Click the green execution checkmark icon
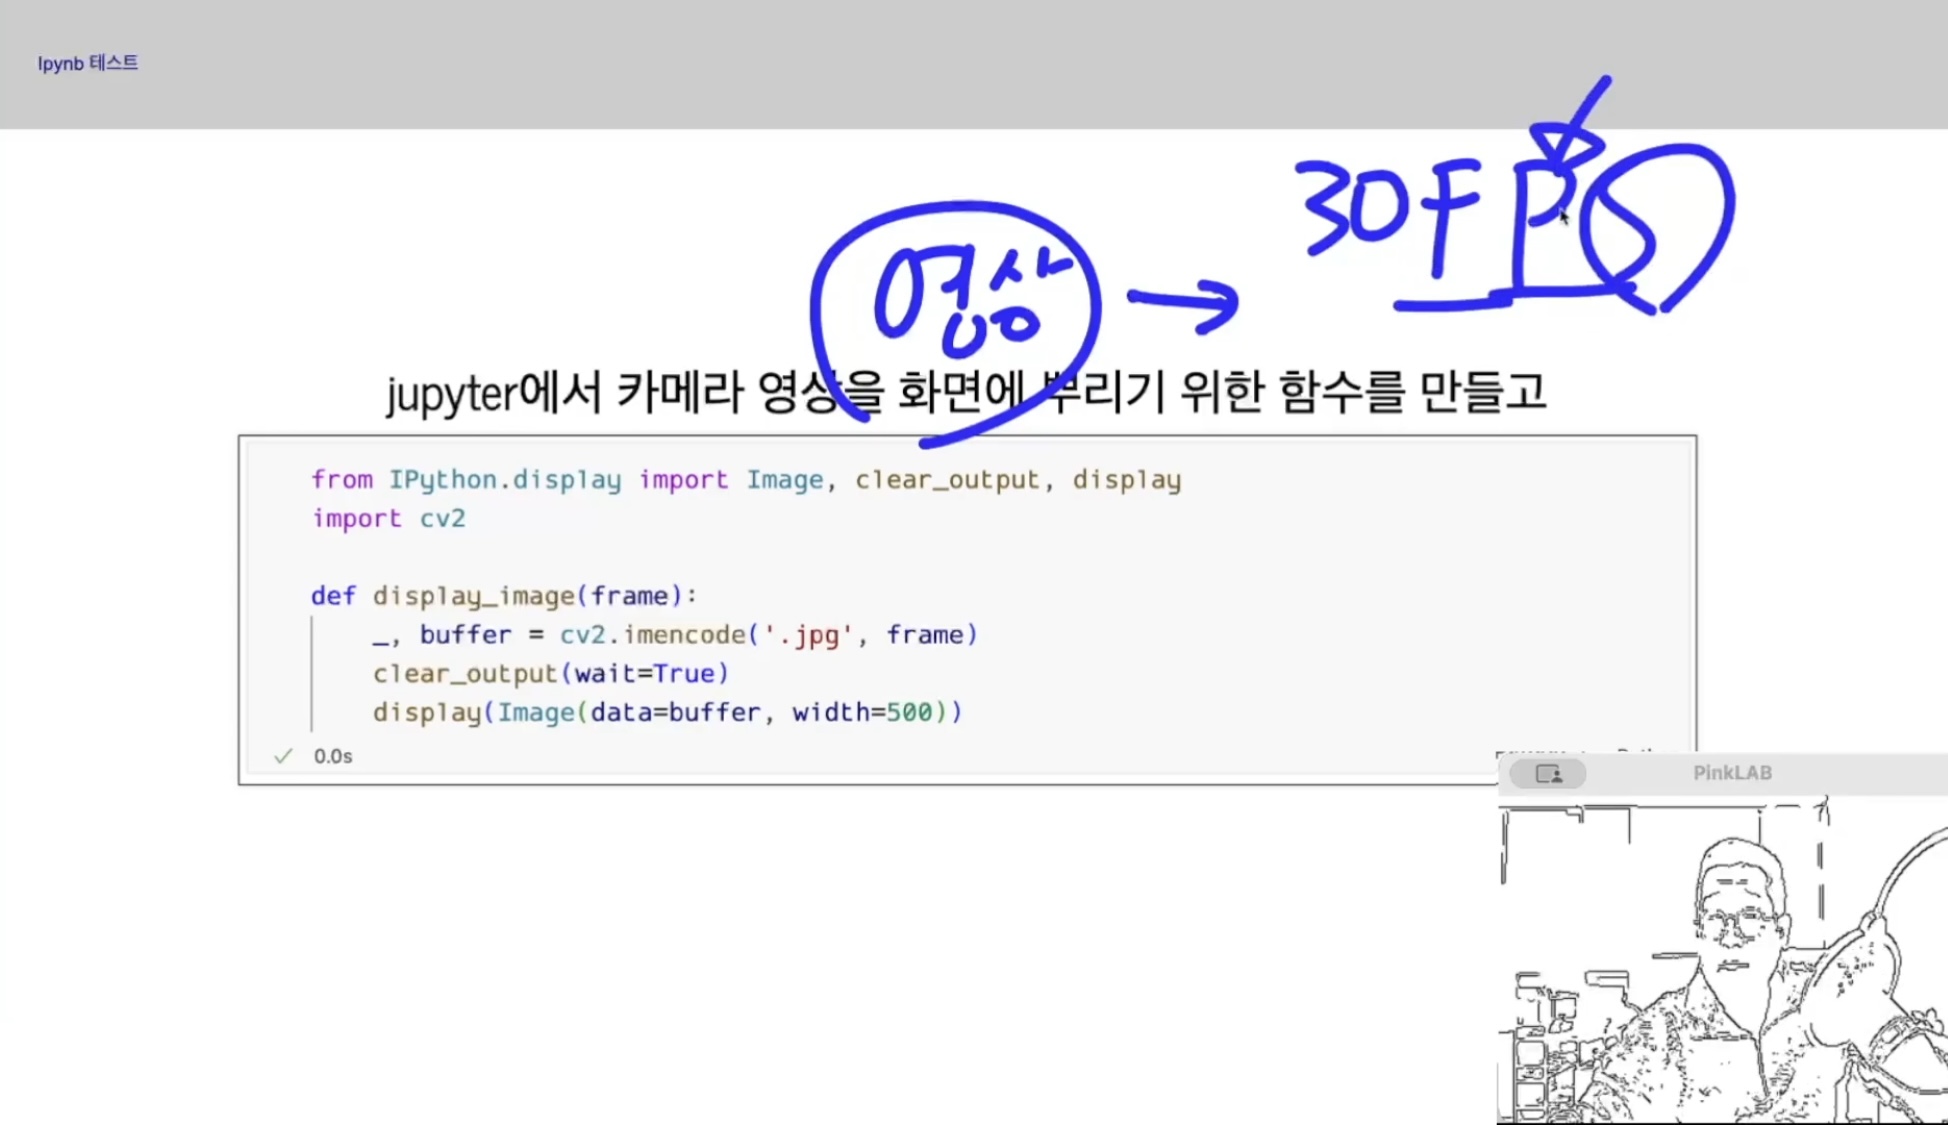This screenshot has height=1125, width=1948. click(283, 756)
